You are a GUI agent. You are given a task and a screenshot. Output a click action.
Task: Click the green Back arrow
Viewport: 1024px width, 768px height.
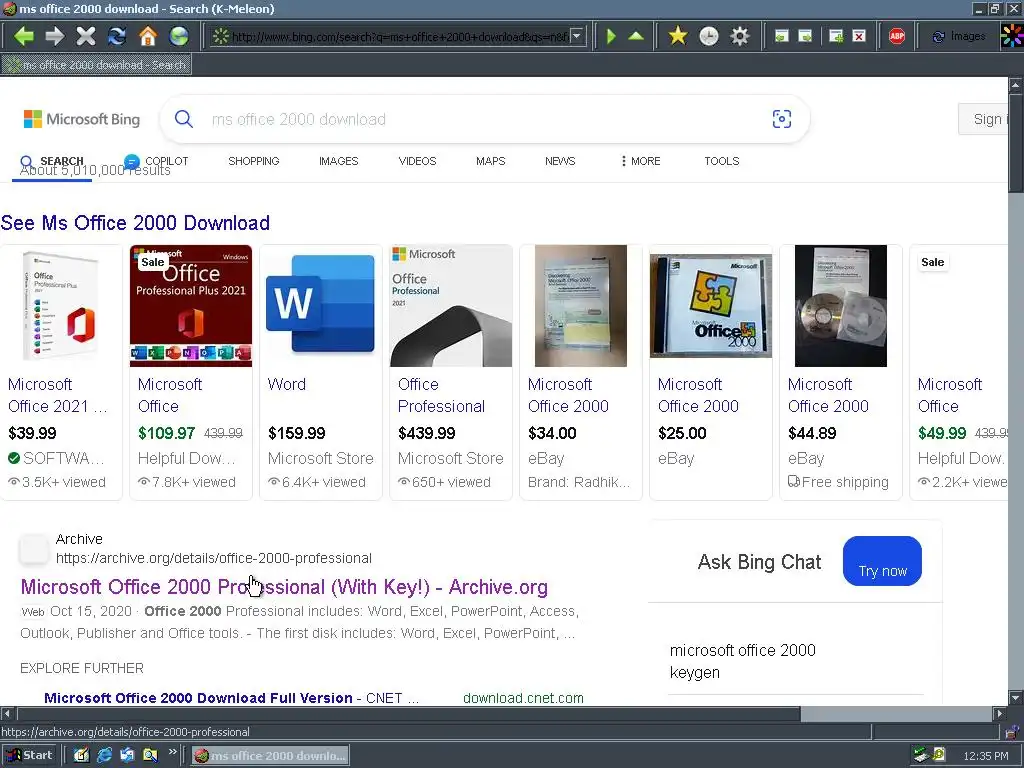pyautogui.click(x=24, y=36)
